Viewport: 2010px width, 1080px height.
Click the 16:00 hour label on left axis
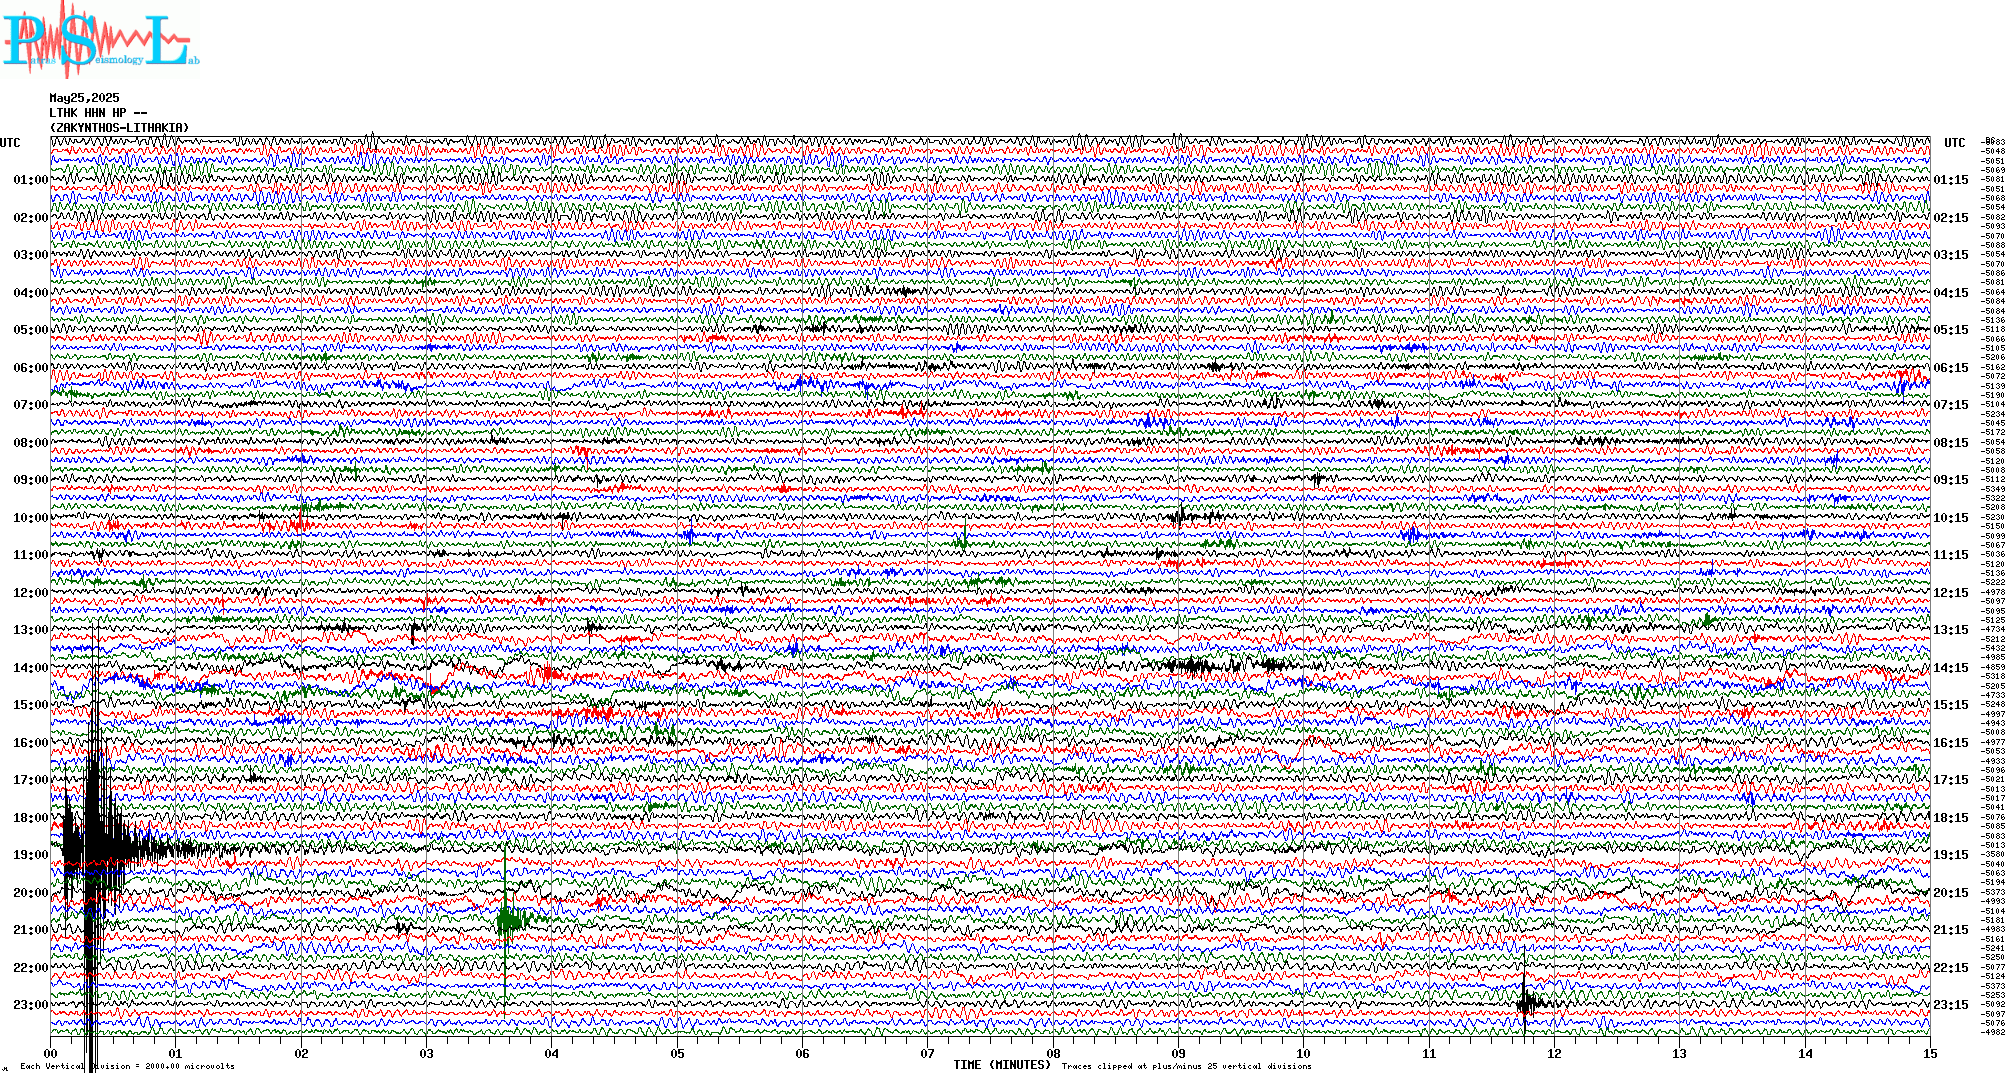click(x=30, y=743)
